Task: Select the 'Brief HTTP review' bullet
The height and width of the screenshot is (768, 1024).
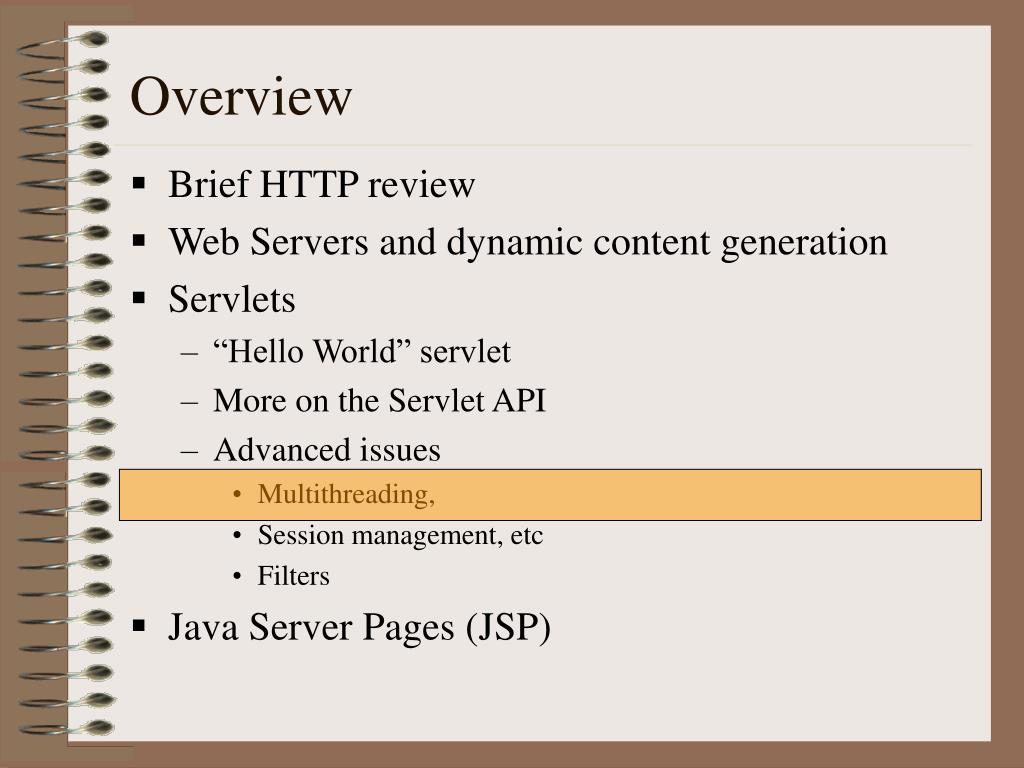Action: pyautogui.click(x=321, y=184)
